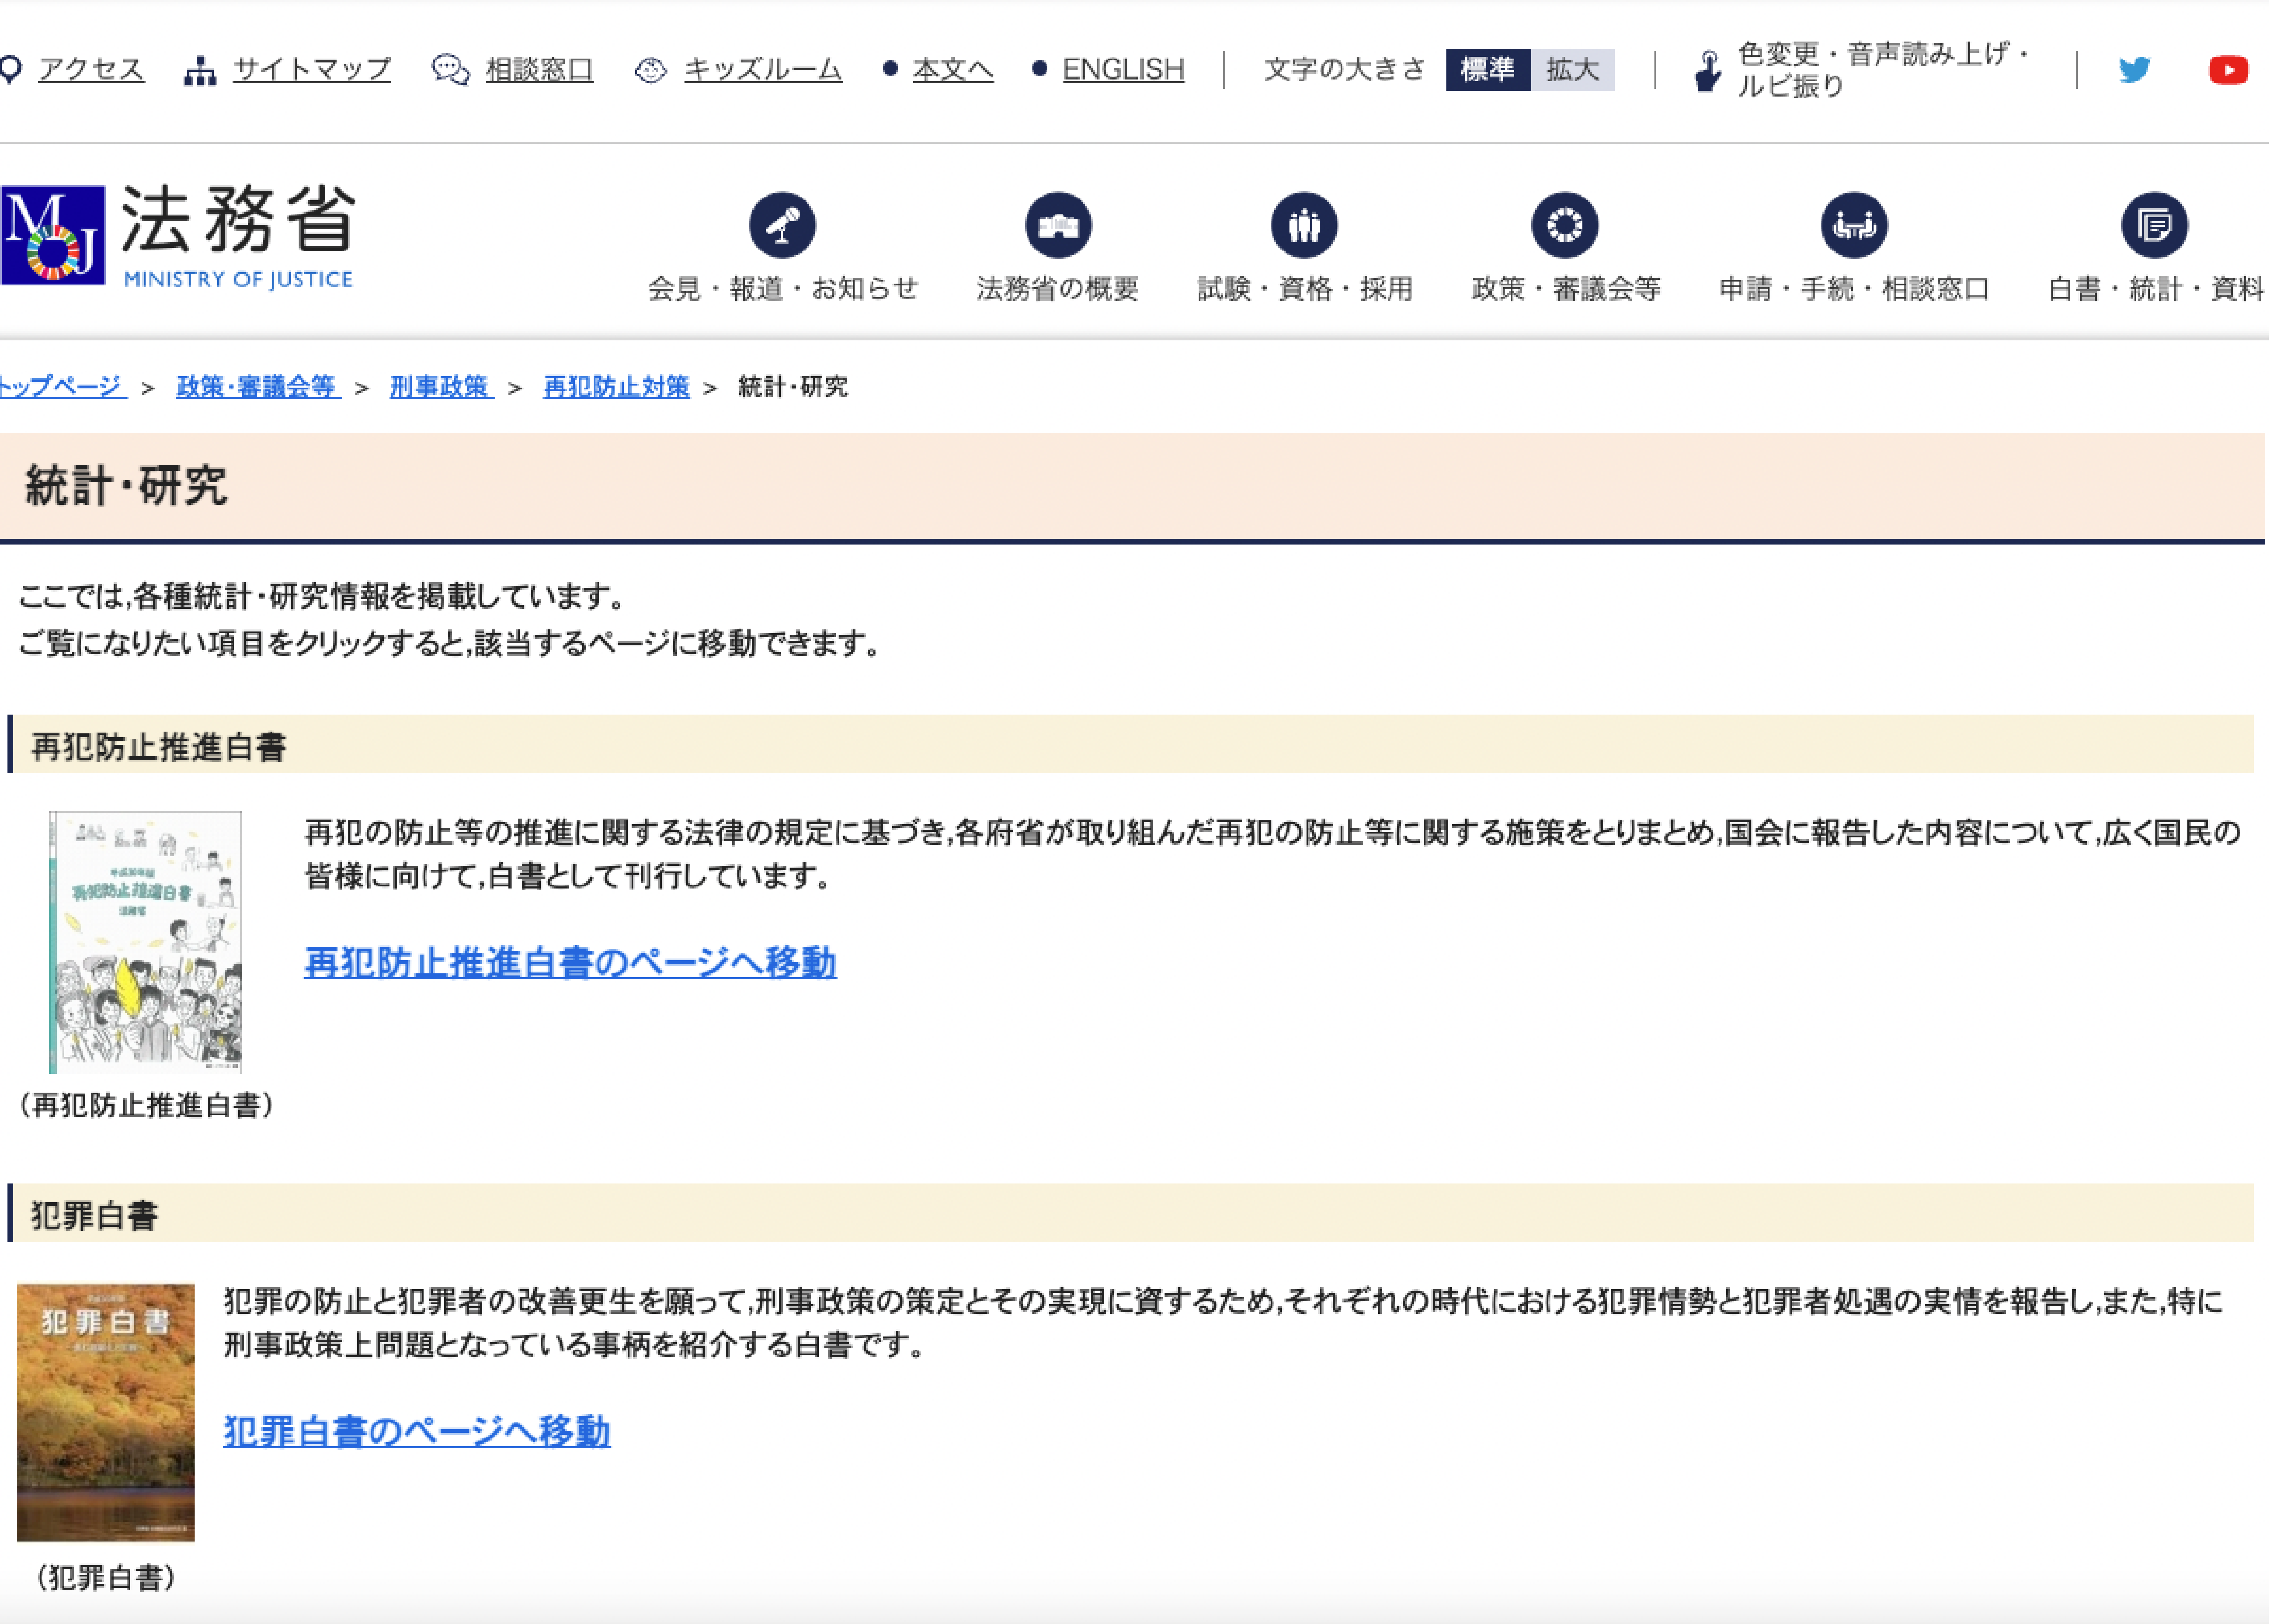Open the 相談窓口 link in top bar
The image size is (2269, 1624).
539,70
